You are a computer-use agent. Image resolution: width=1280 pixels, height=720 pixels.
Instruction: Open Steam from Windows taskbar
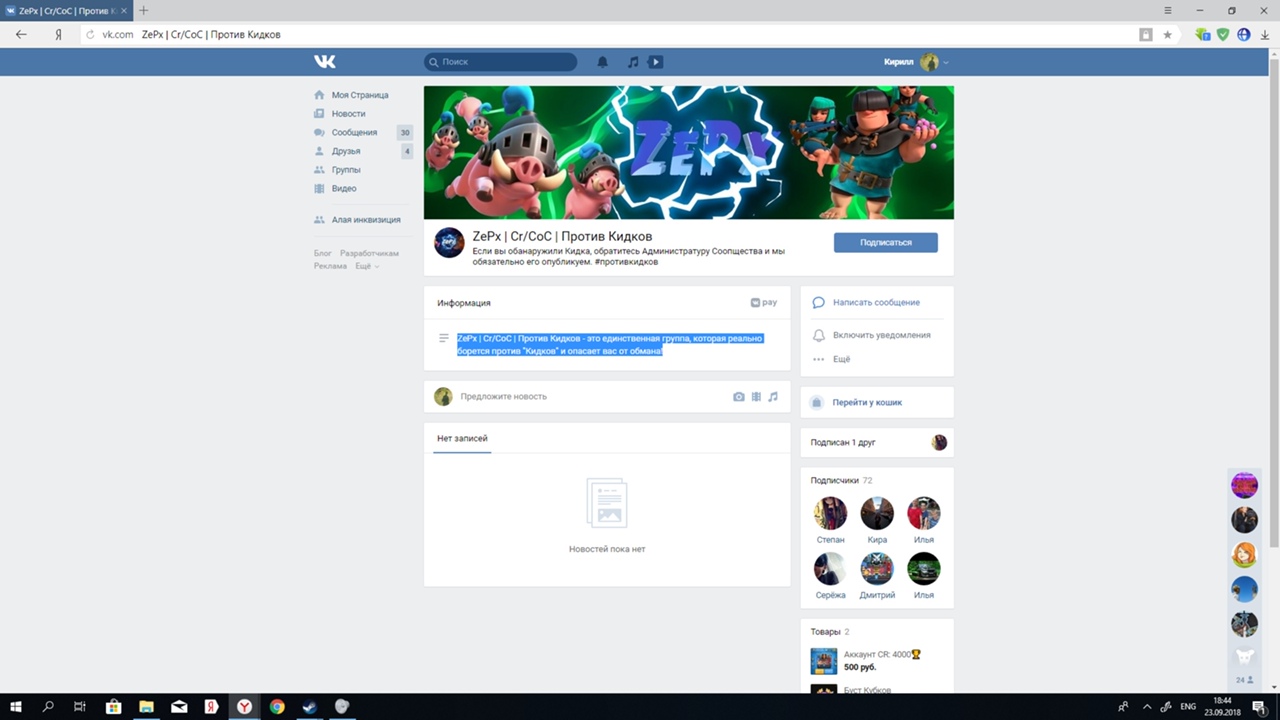[x=309, y=707]
